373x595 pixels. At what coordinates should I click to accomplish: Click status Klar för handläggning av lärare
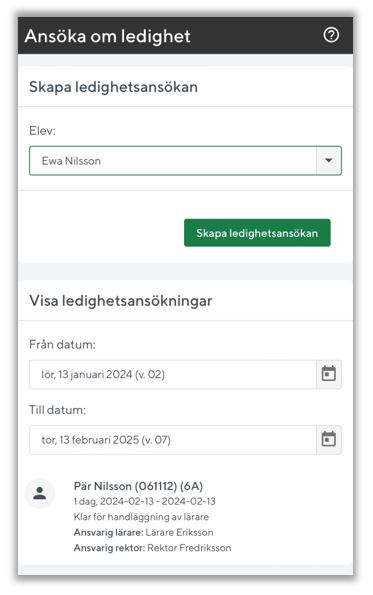tap(141, 517)
